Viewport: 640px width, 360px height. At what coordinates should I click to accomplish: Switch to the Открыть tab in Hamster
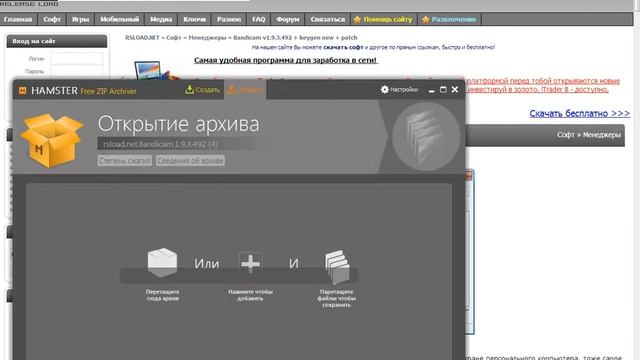point(245,90)
